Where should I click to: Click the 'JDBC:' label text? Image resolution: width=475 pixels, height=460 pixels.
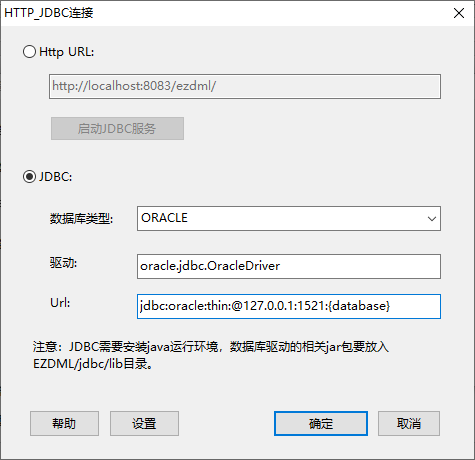[56, 177]
